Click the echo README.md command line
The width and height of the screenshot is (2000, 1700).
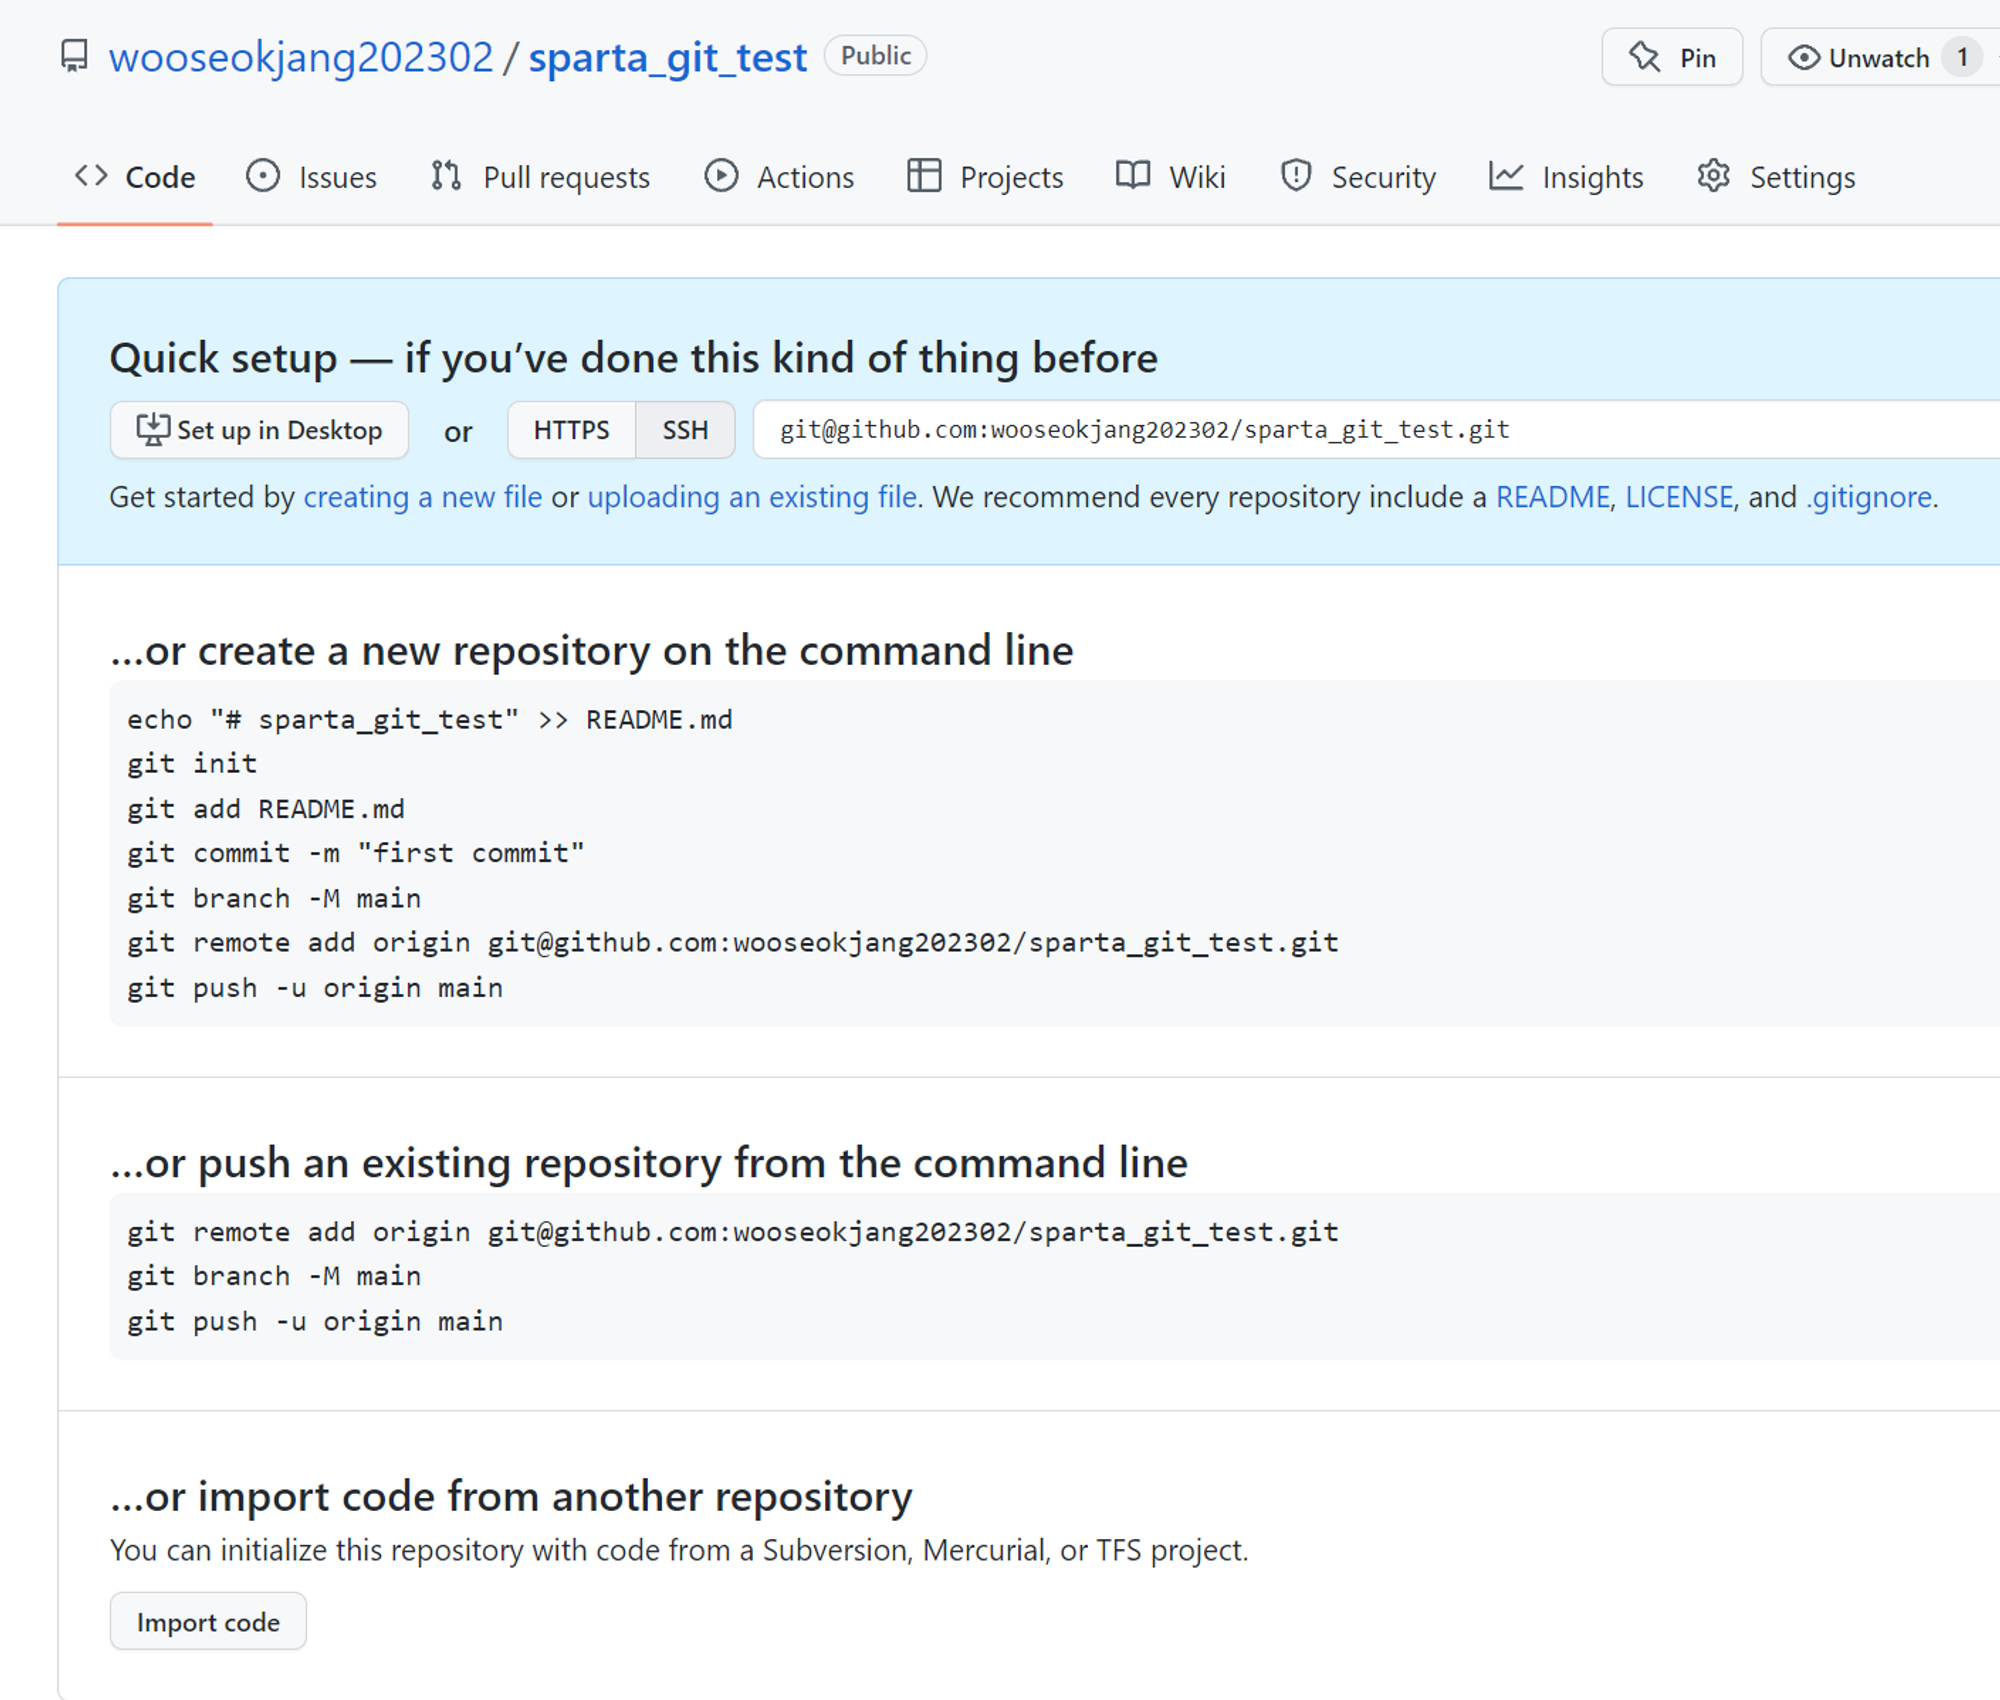tap(430, 720)
